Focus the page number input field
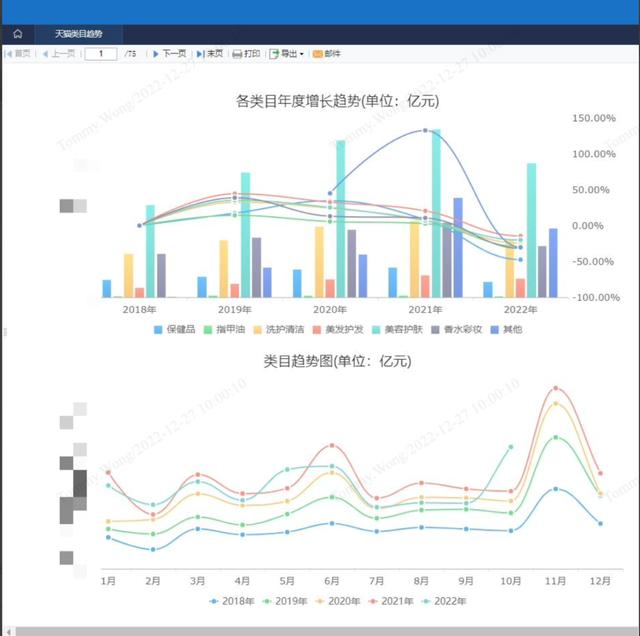Image resolution: width=640 pixels, height=636 pixels. point(101,53)
